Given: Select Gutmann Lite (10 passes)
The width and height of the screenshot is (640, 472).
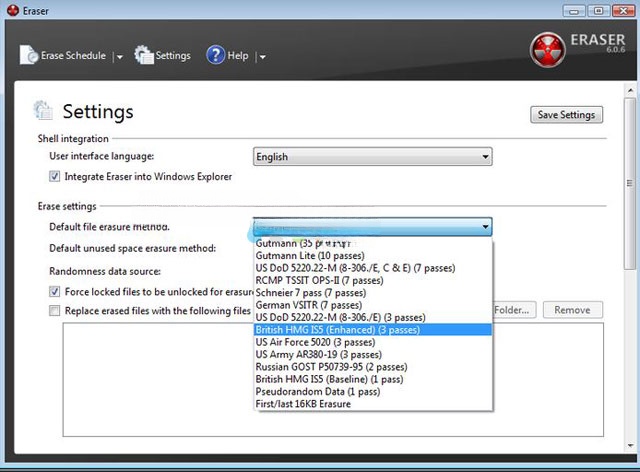Looking at the screenshot, I should pos(373,256).
